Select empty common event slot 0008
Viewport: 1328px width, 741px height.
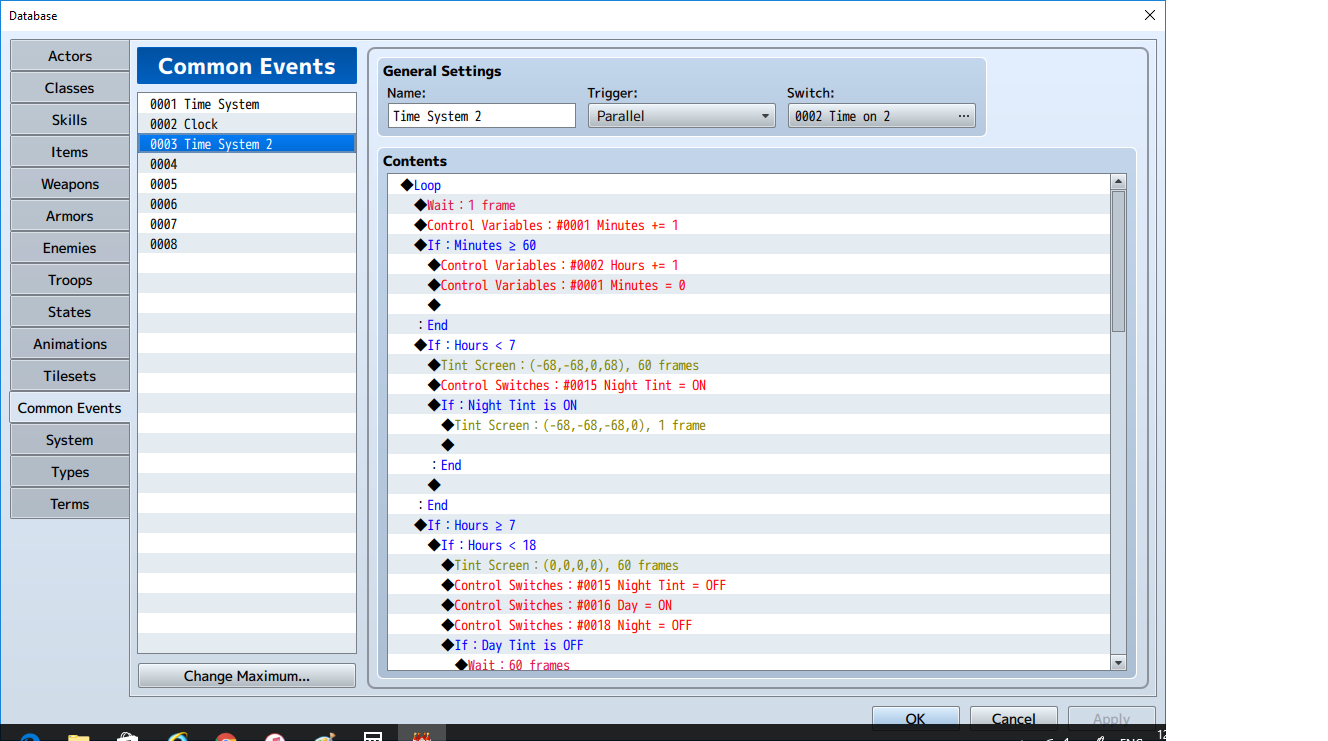[x=247, y=244]
